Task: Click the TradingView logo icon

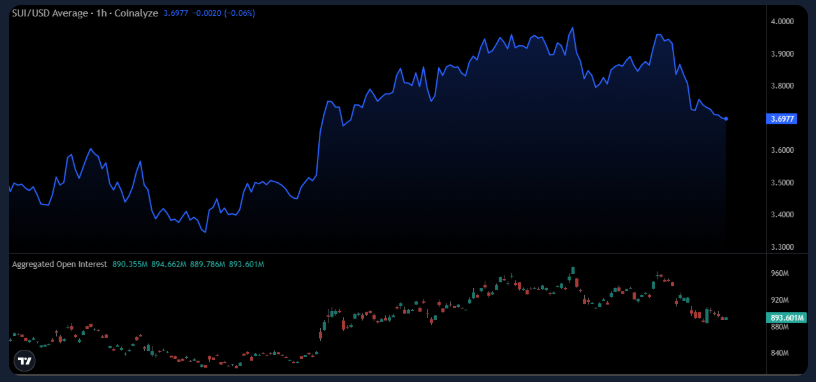Action: (24, 361)
